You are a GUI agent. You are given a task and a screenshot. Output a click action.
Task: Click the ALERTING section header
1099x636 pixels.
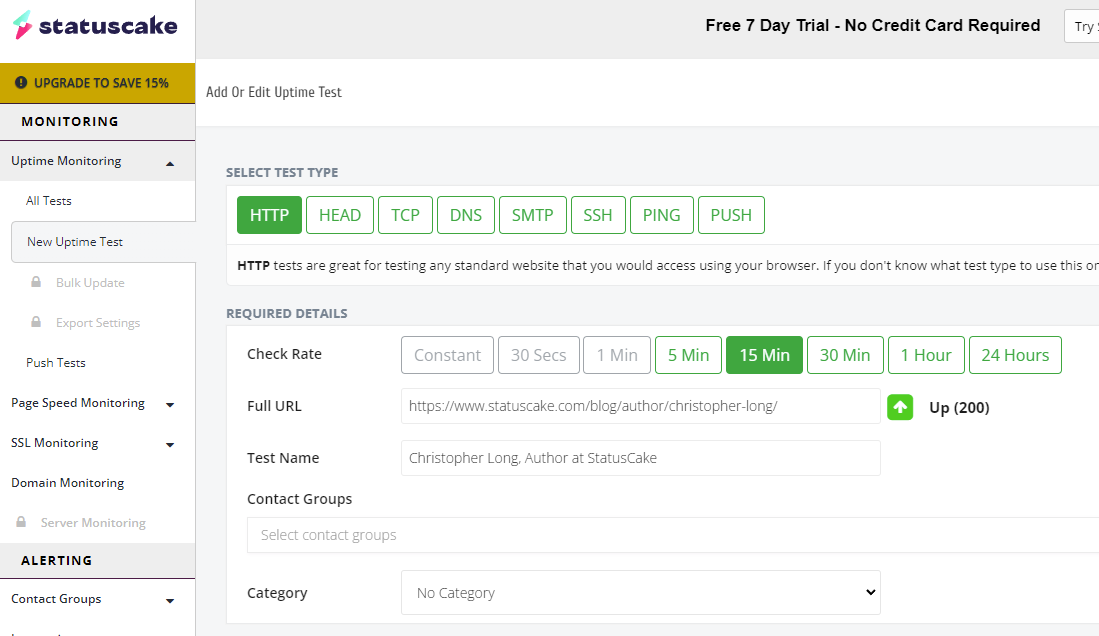[57, 560]
